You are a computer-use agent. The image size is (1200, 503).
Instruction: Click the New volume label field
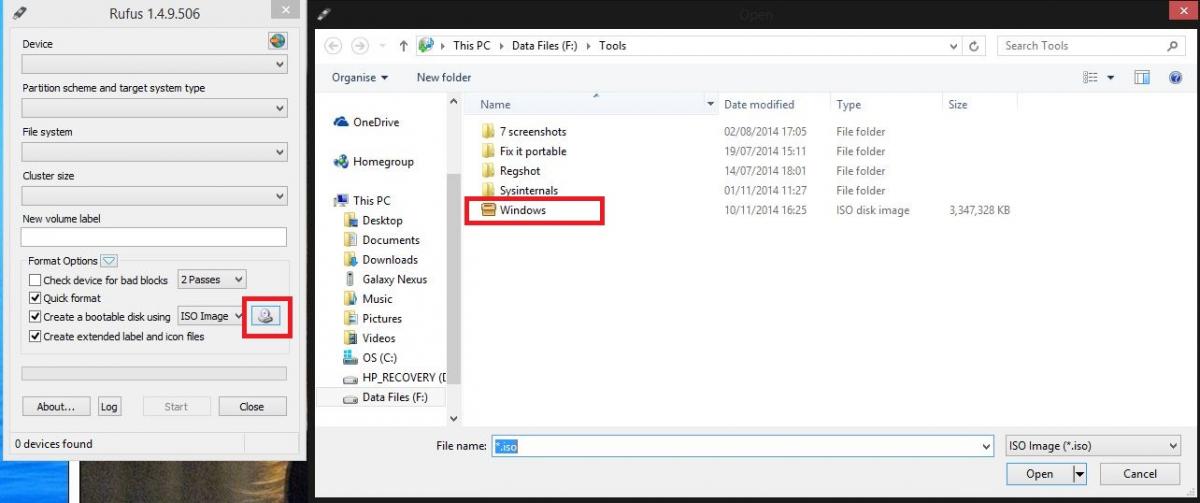(154, 238)
